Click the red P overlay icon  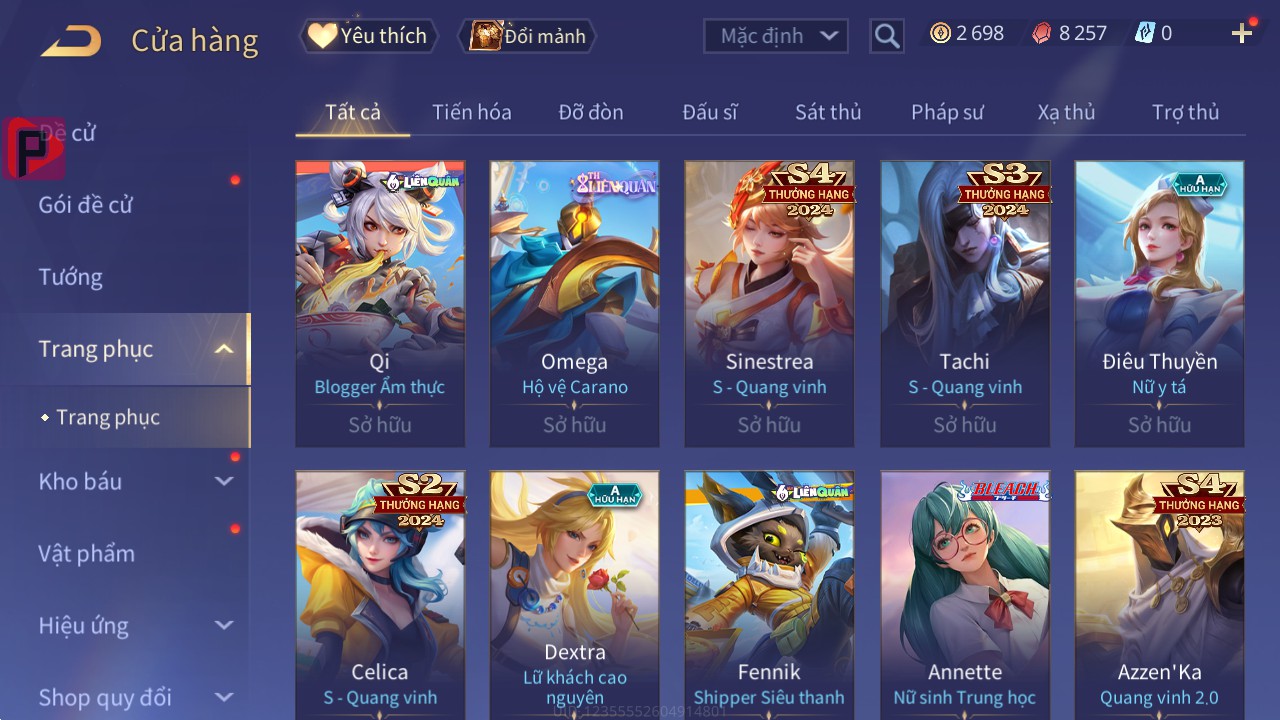point(34,148)
